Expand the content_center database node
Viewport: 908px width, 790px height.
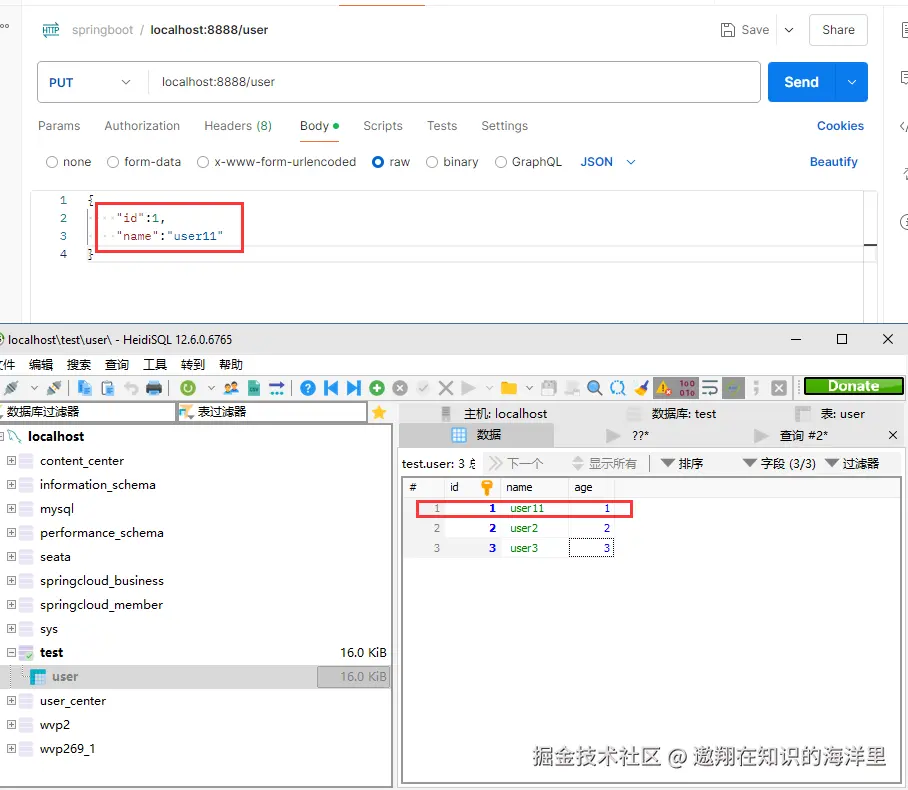coord(11,460)
